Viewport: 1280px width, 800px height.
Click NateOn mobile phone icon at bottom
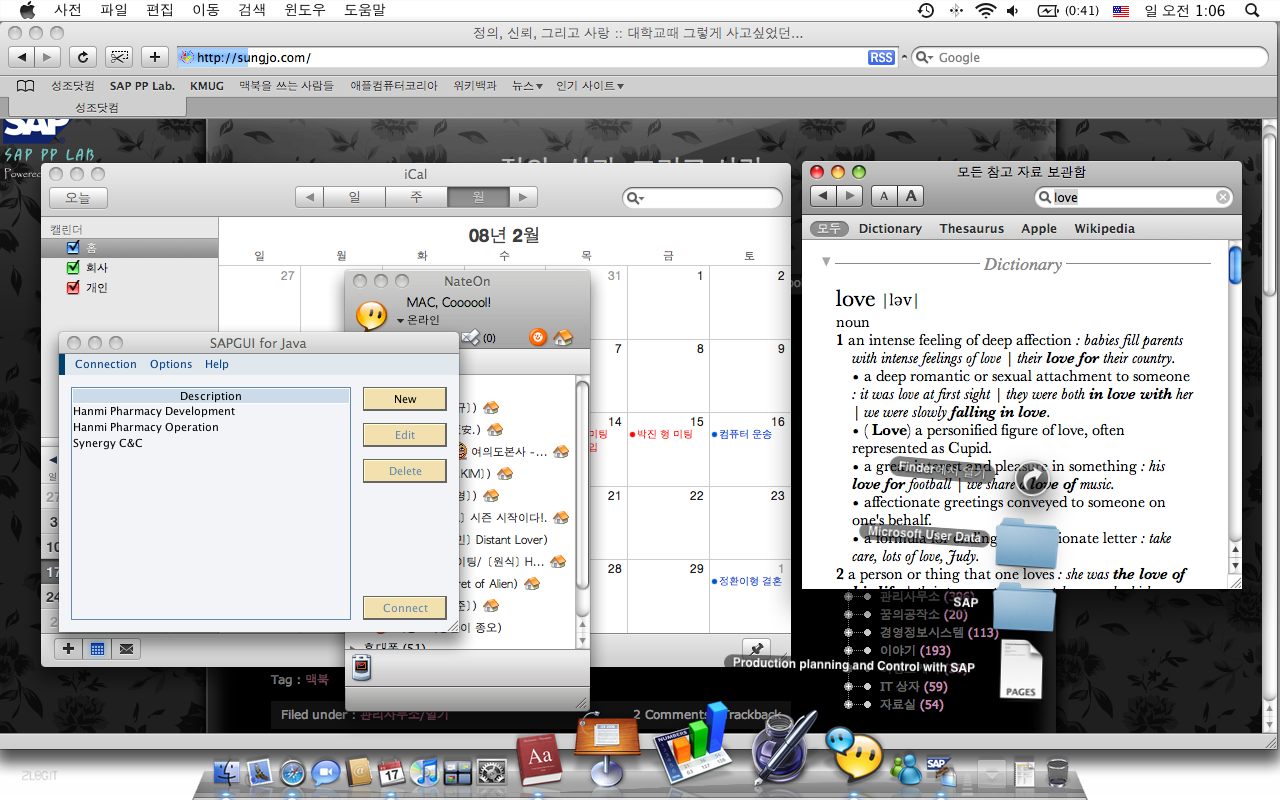(362, 667)
